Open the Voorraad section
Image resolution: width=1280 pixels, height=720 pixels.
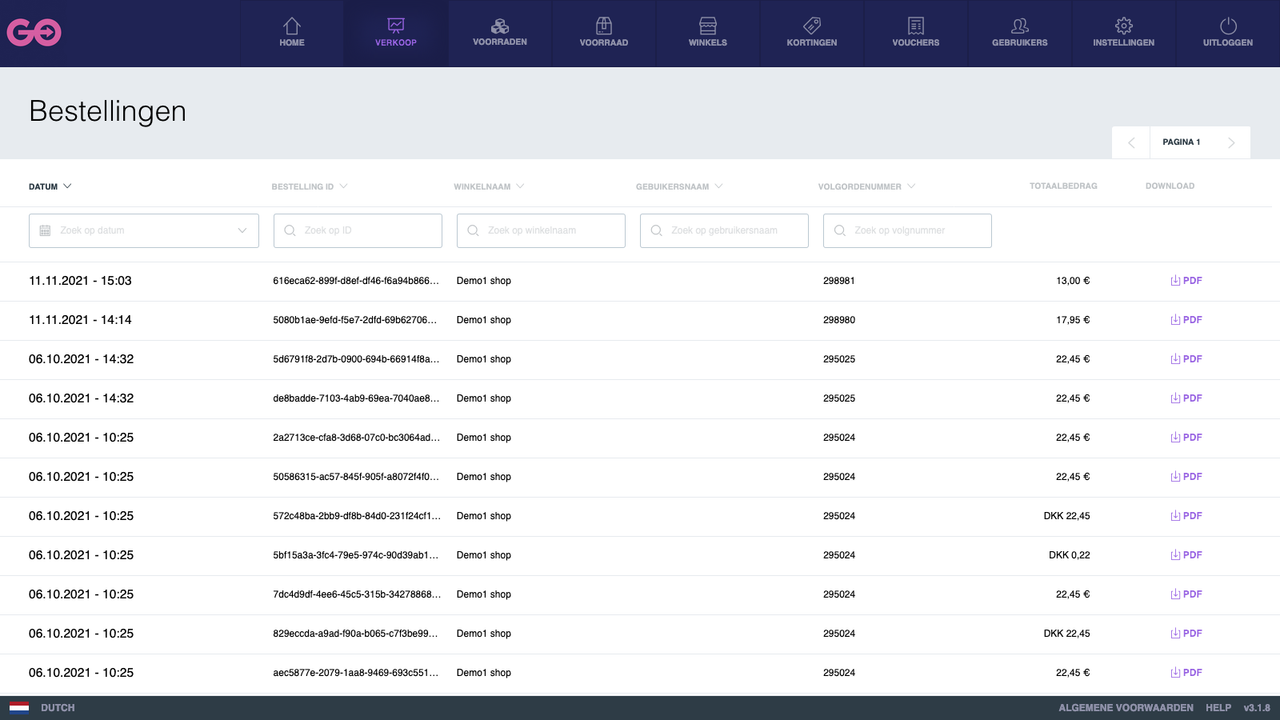click(604, 33)
